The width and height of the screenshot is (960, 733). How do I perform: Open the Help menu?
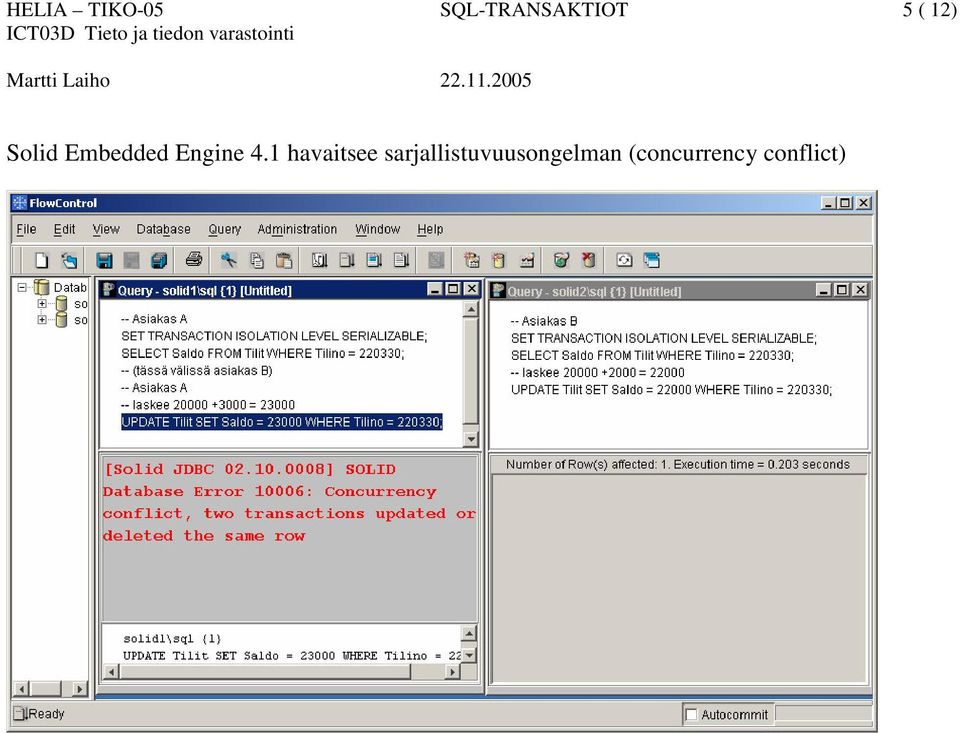[430, 229]
